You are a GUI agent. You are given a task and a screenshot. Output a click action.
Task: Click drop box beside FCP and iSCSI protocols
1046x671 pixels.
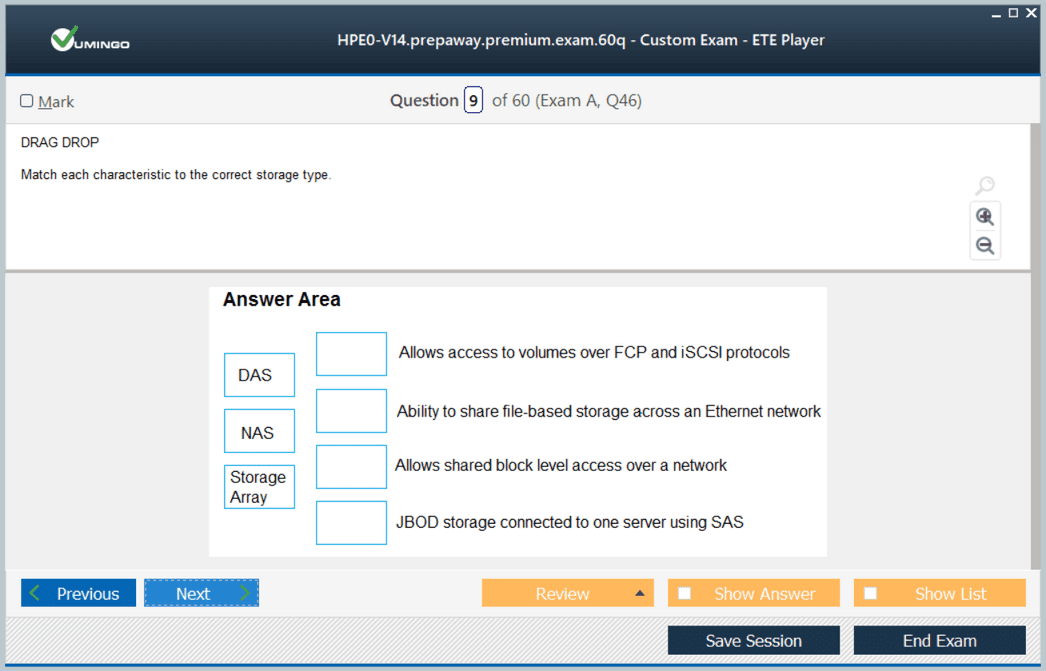[x=352, y=354]
